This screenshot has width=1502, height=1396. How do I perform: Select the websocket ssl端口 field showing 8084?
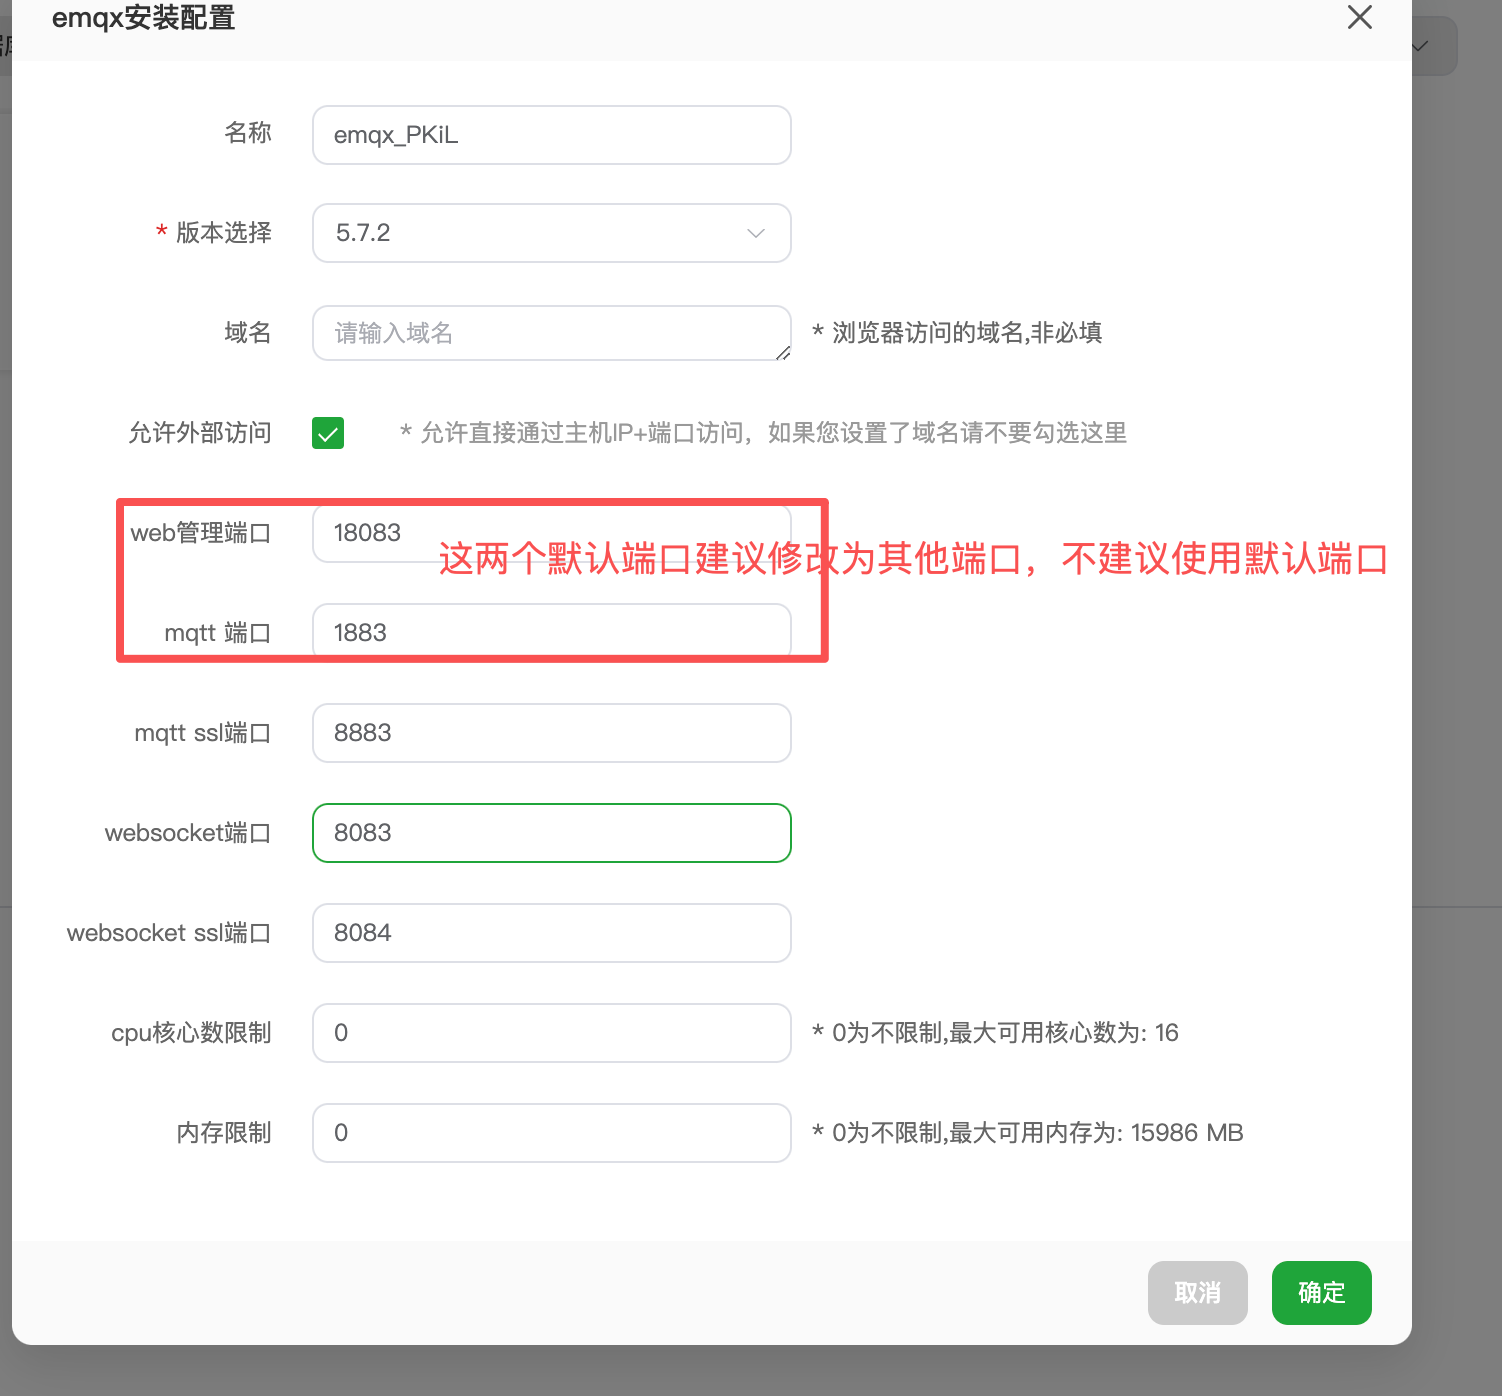(551, 933)
